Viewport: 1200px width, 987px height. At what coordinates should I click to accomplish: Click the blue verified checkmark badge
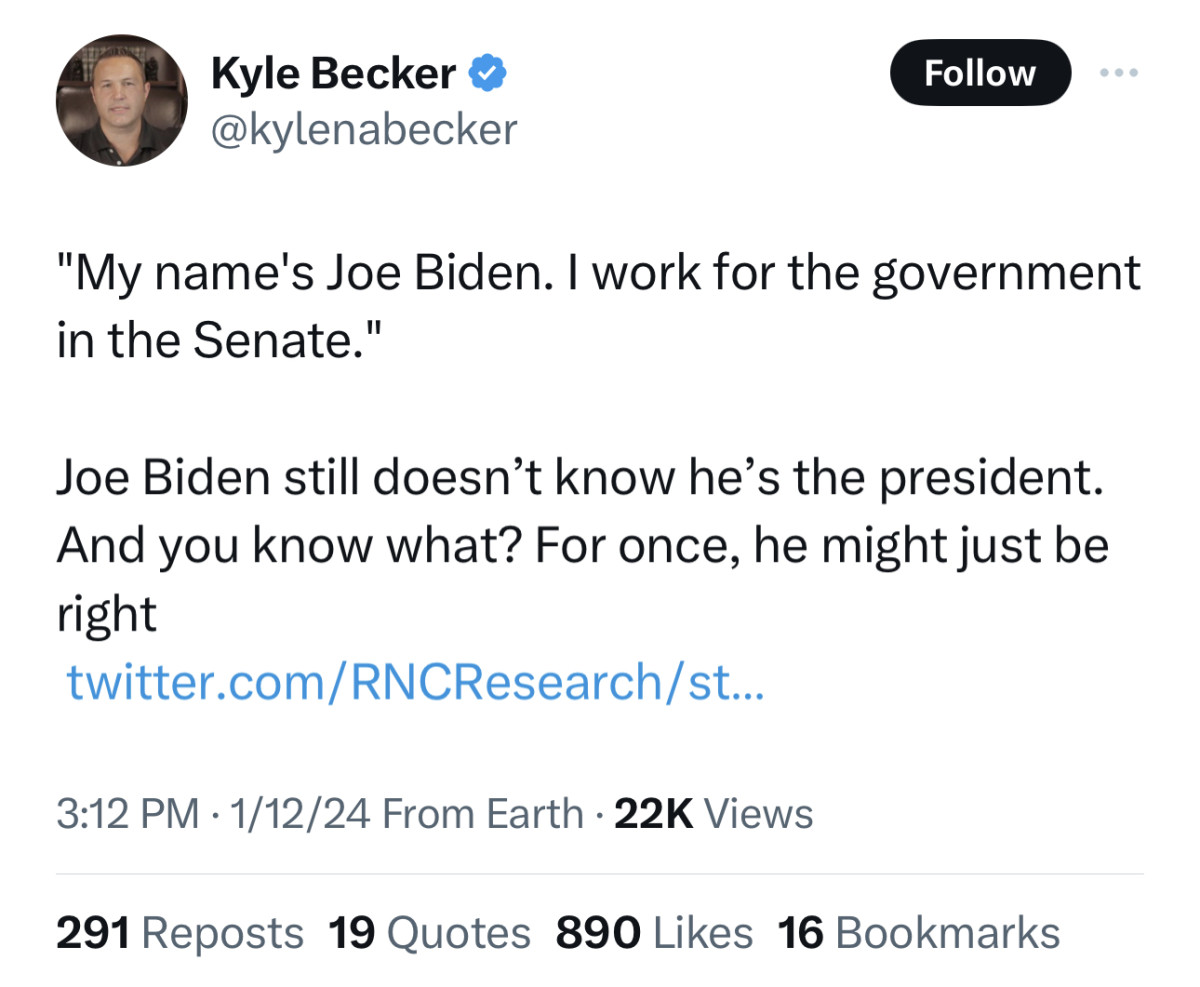click(490, 73)
